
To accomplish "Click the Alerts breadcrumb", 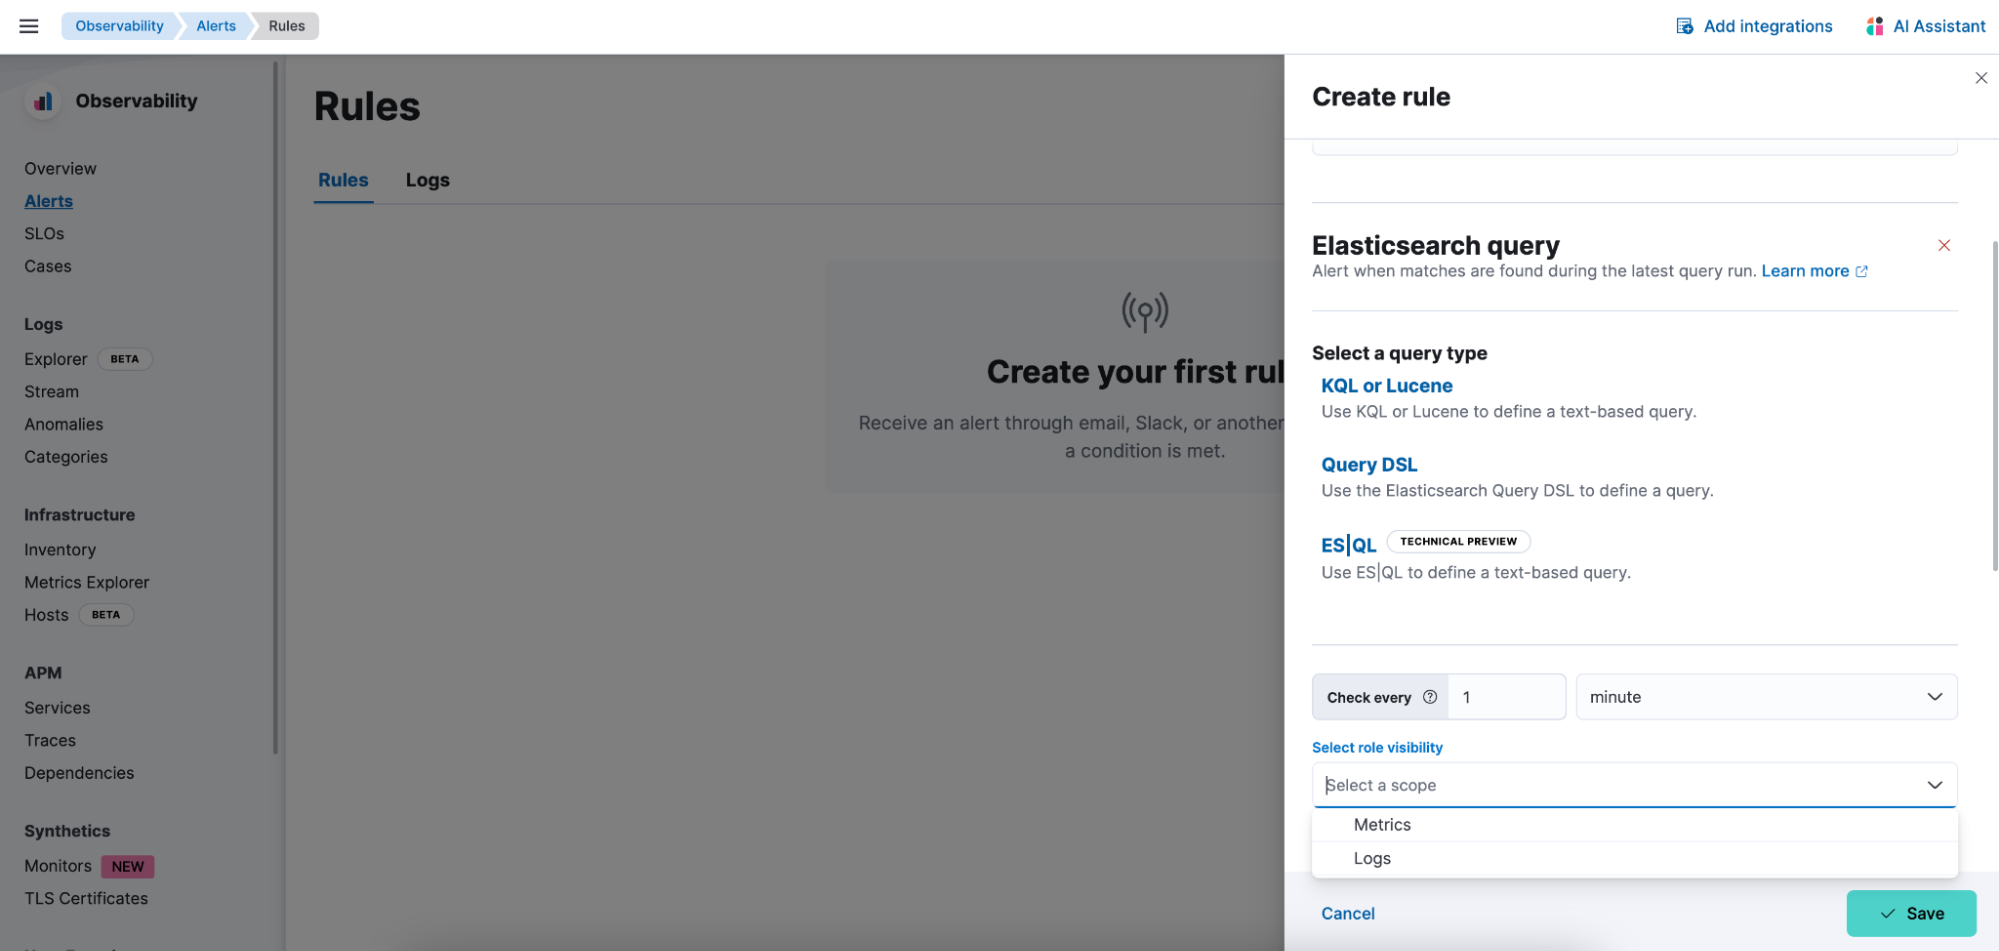I will pyautogui.click(x=214, y=25).
